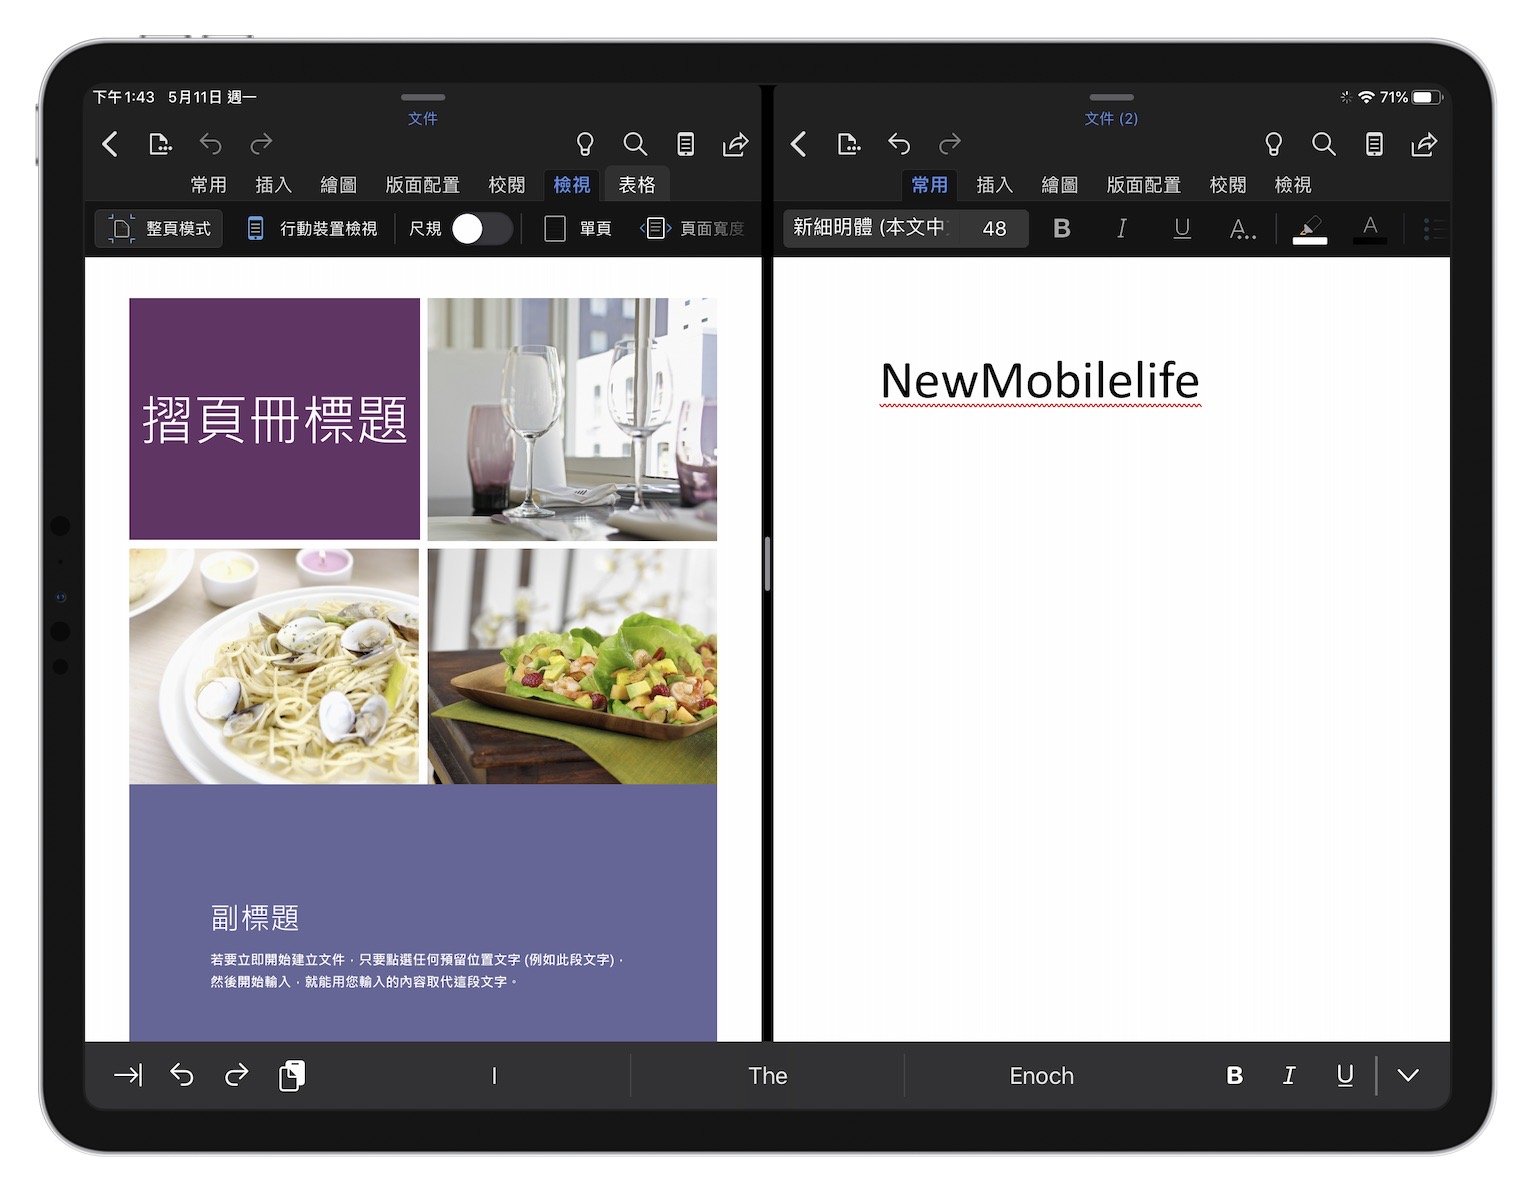Image resolution: width=1535 pixels, height=1194 pixels.
Task: Open the font size 48 dropdown
Action: click(994, 228)
